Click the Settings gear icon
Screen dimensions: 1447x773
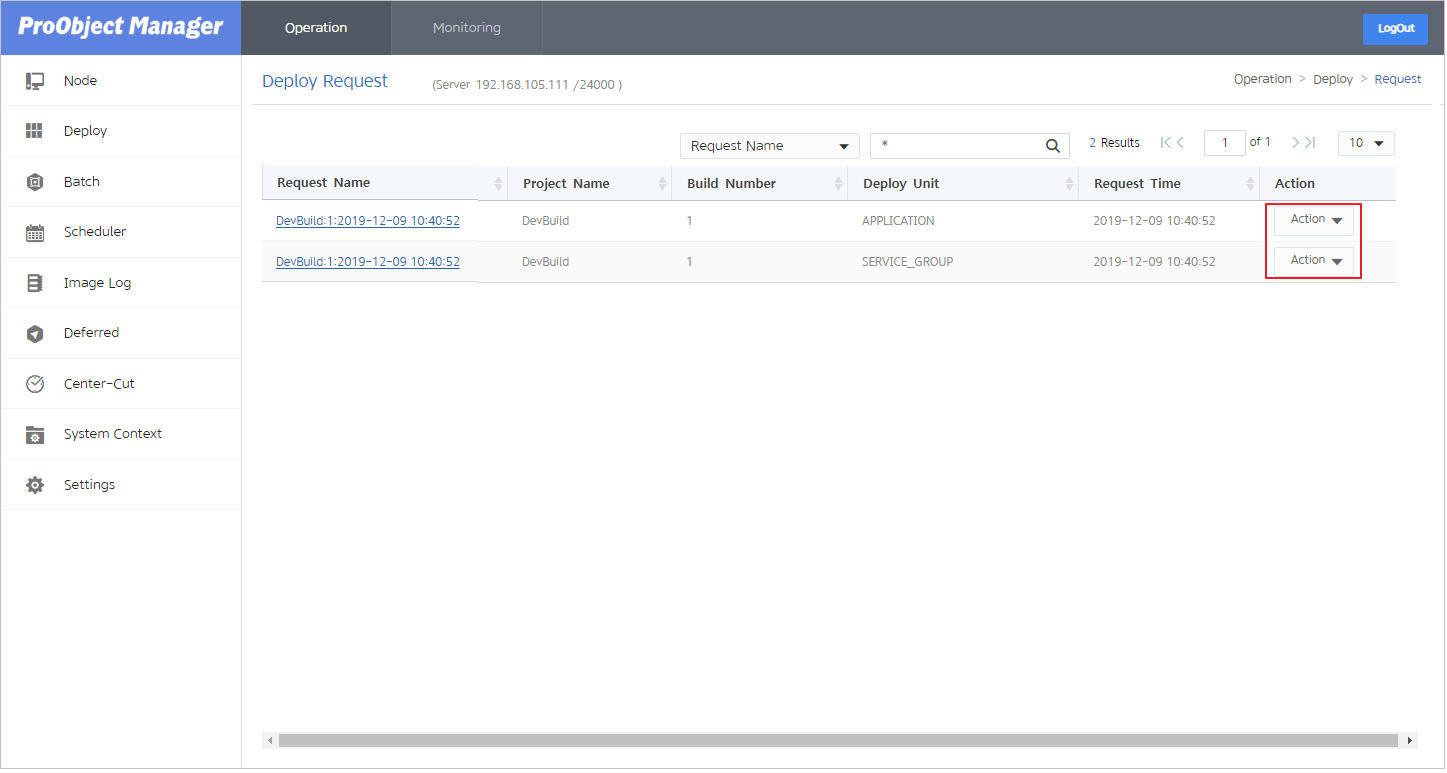(35, 485)
